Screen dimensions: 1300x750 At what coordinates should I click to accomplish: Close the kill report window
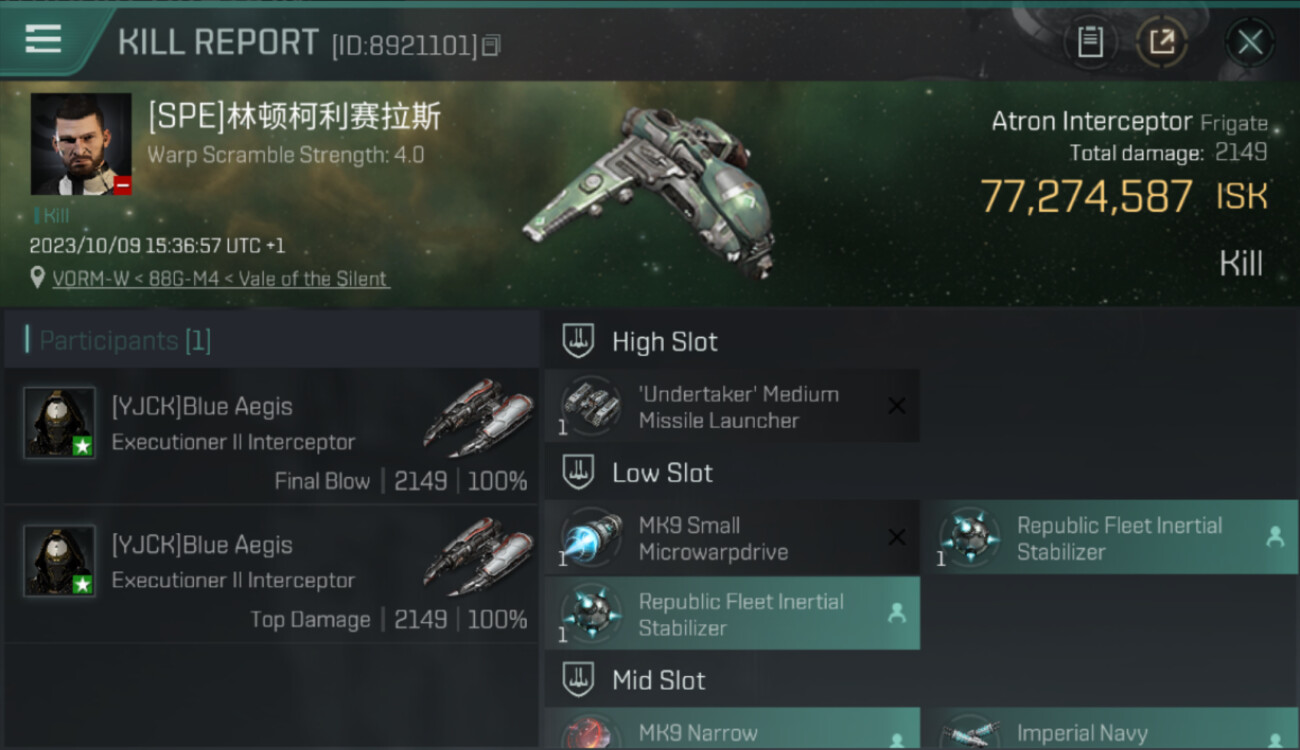click(1249, 42)
